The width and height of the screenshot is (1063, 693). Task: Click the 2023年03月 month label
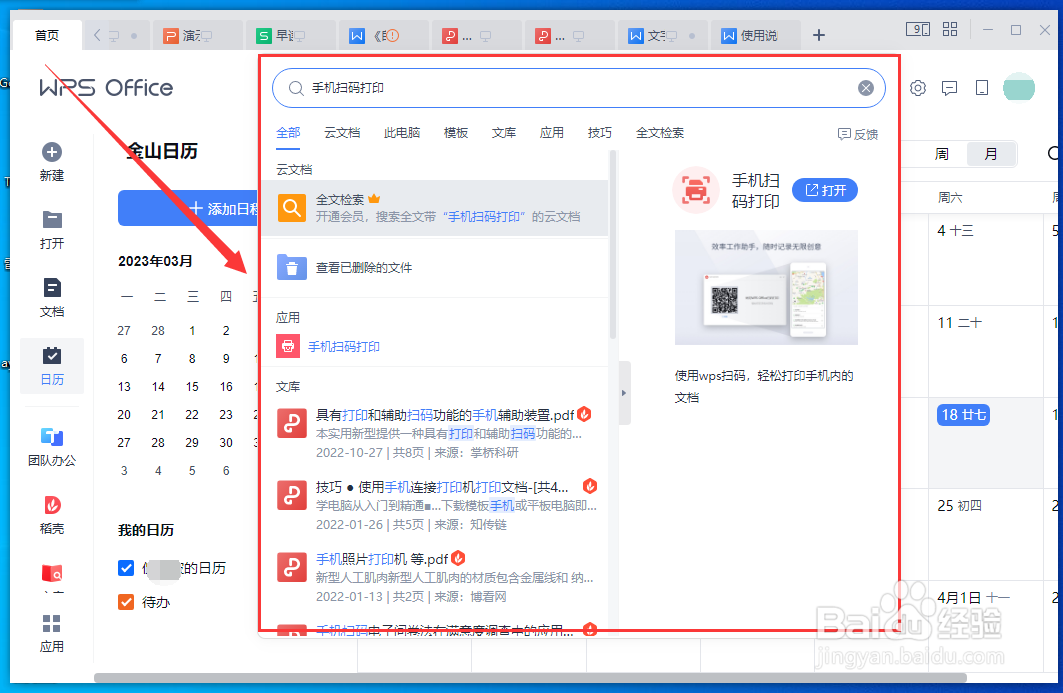point(155,261)
